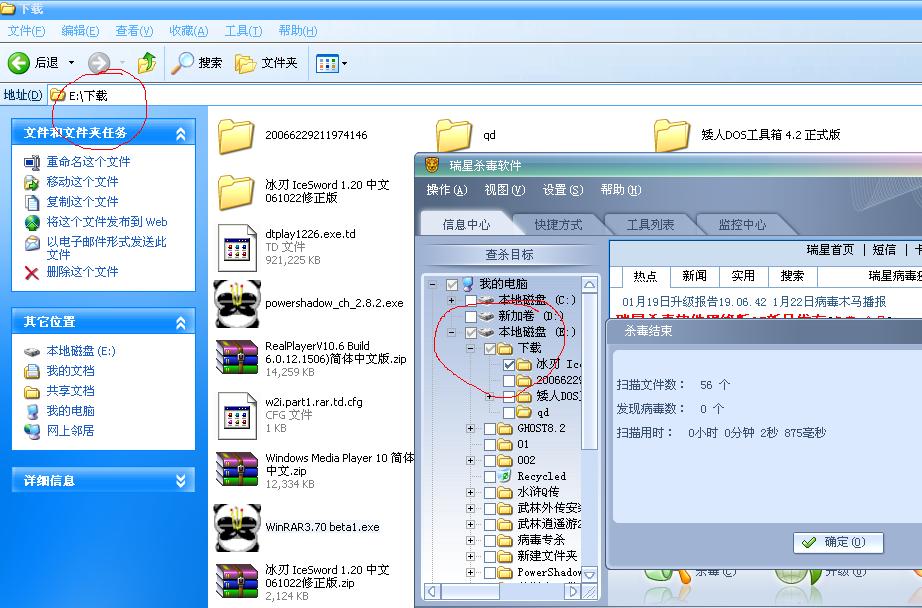Open the 操作(A) menu in Rising
Screen dimensions: 922x608
447,190
